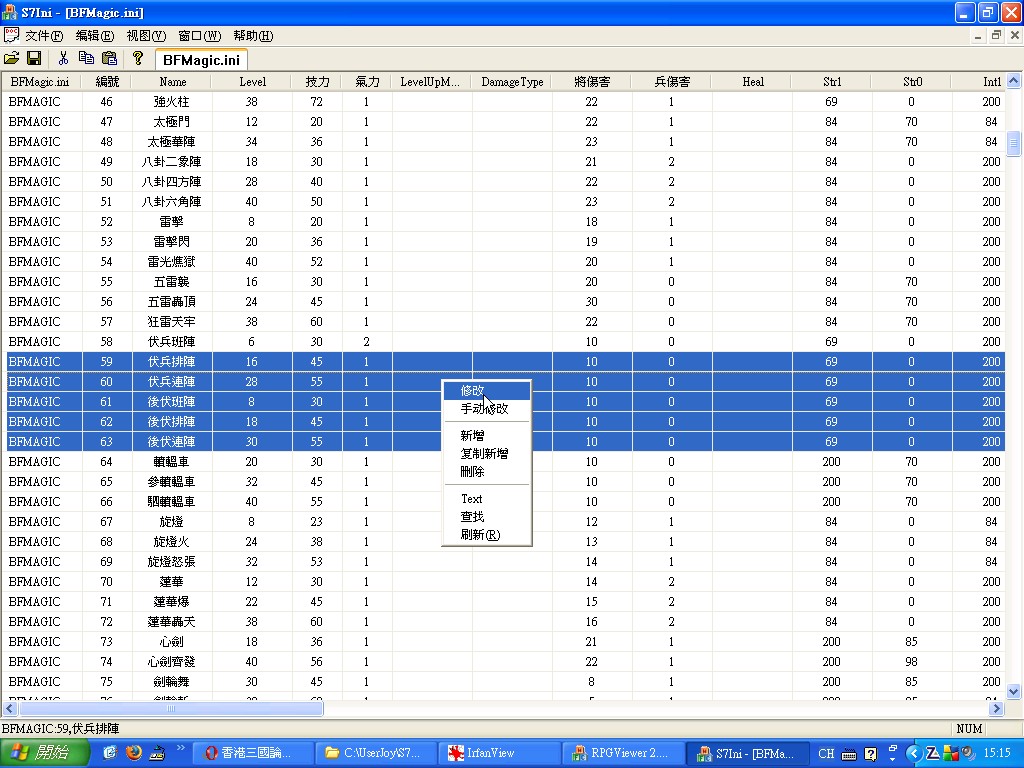Choose 手动修改 from the context menu
Viewport: 1024px width, 768px height.
point(484,409)
